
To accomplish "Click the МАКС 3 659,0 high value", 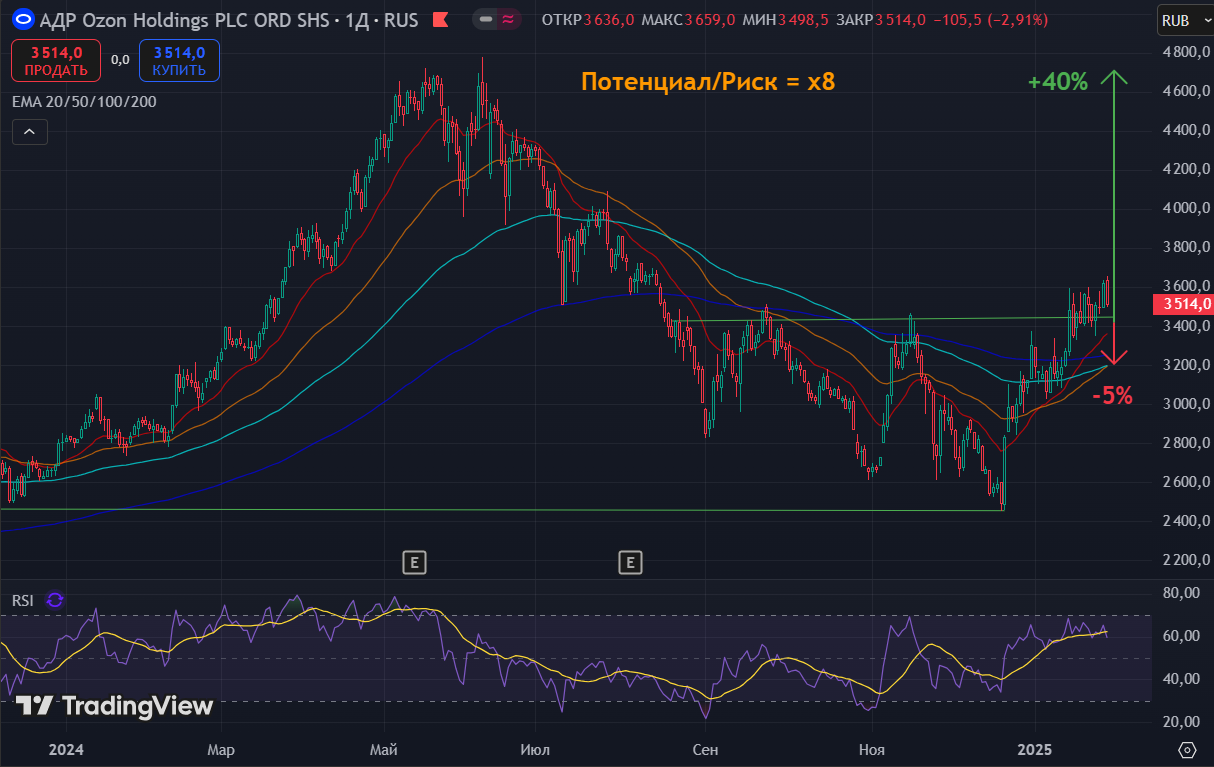I will (690, 19).
